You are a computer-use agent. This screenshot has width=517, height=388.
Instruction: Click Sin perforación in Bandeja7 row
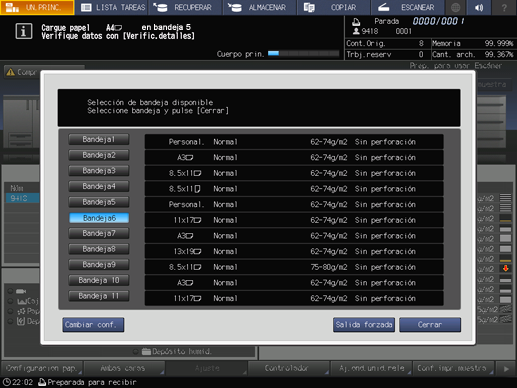[385, 236]
